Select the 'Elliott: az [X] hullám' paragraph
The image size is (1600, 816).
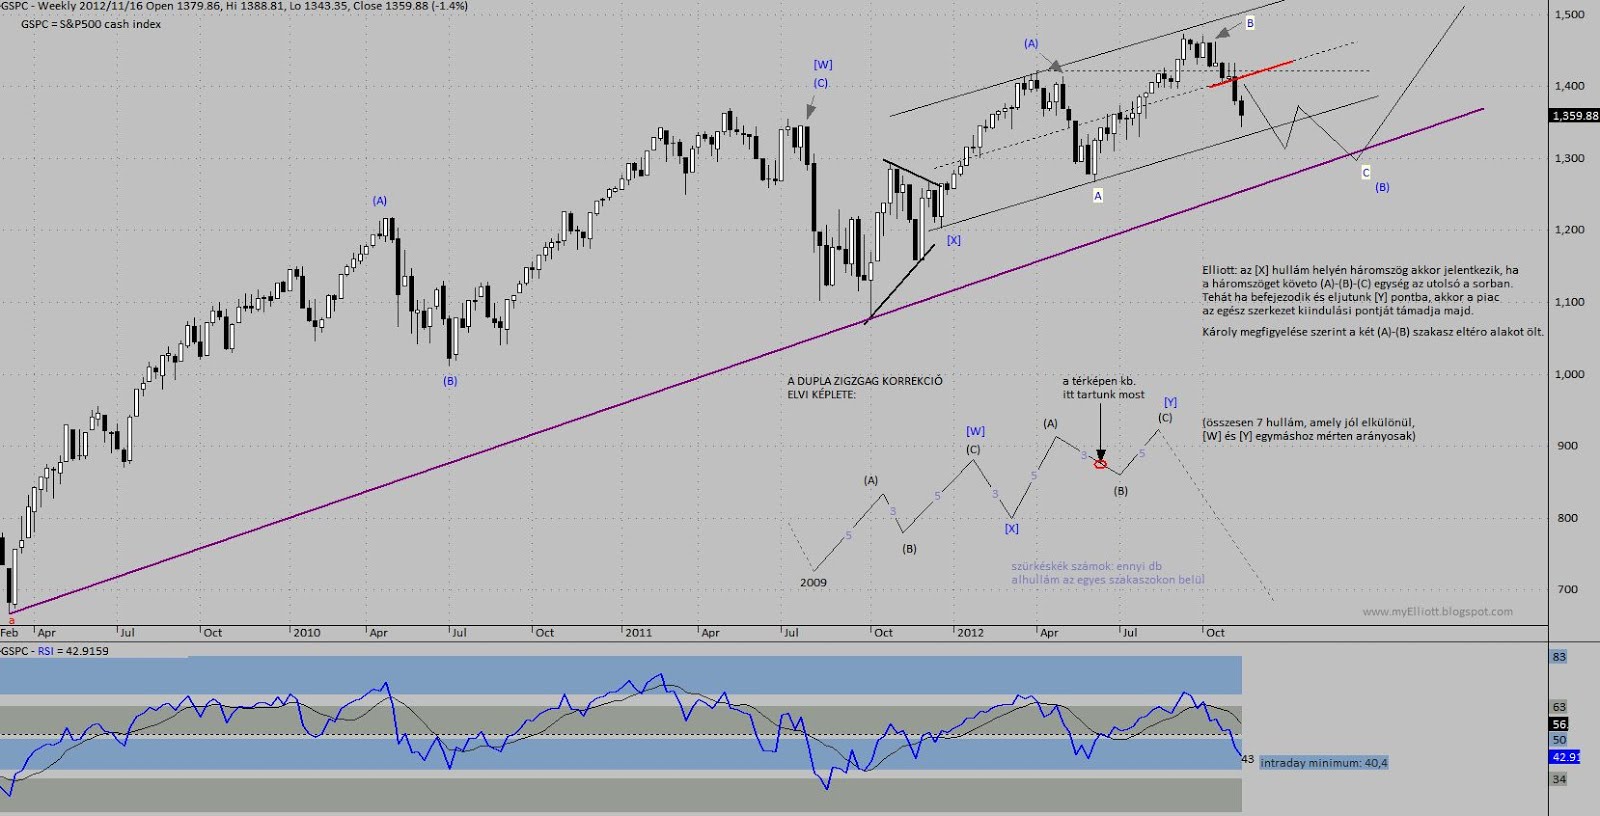1361,290
